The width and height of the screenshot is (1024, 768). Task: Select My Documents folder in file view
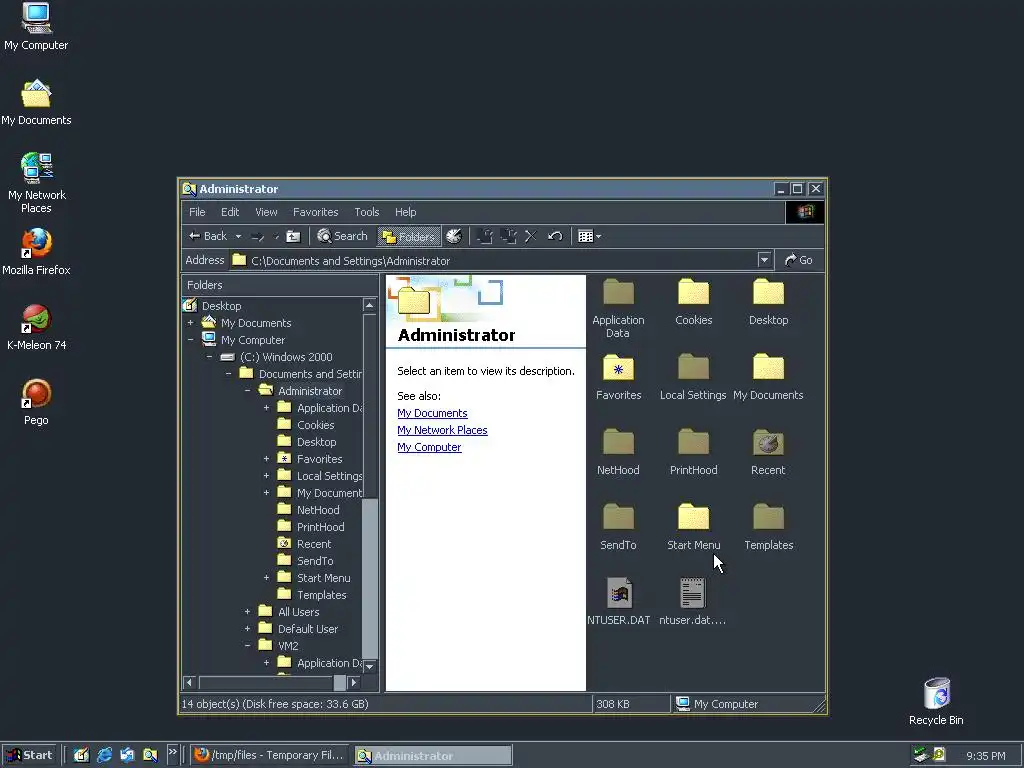(769, 368)
